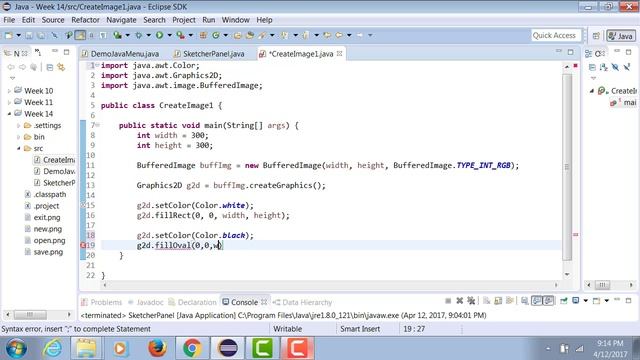640x360 pixels.
Task: Switch to the Javadoc tab
Action: click(145, 302)
